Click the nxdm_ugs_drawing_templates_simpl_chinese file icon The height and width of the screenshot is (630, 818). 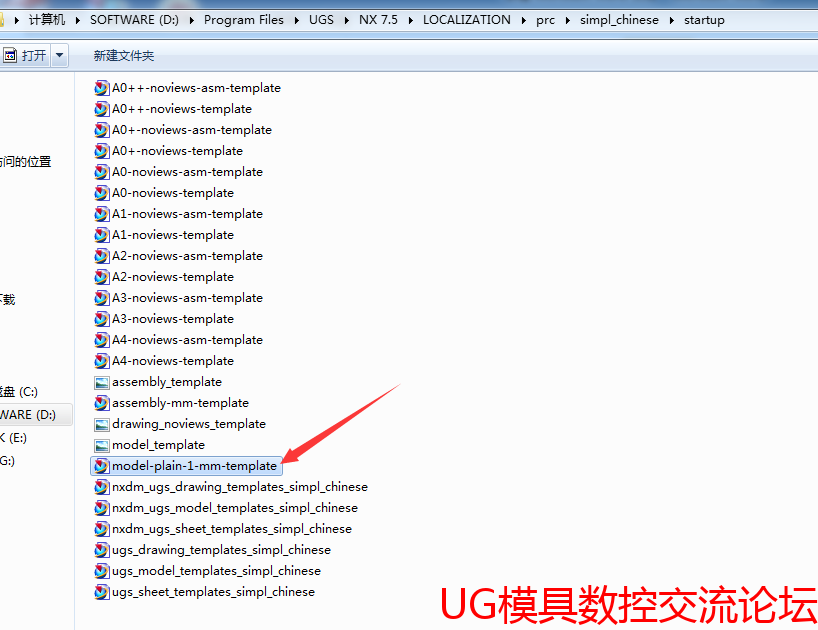pos(102,487)
